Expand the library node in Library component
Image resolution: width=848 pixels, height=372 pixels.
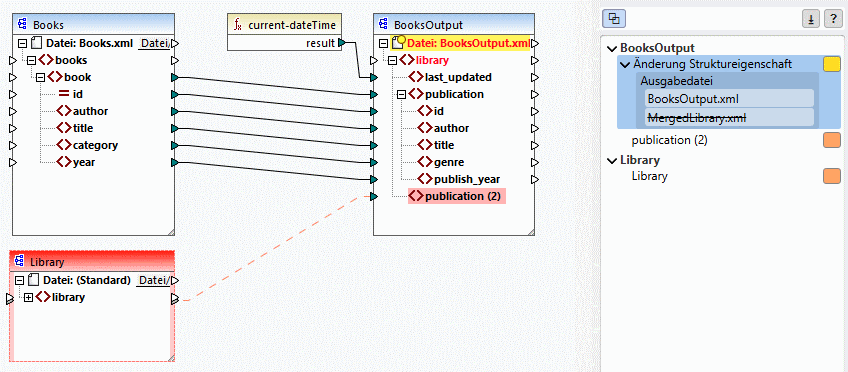tap(28, 297)
